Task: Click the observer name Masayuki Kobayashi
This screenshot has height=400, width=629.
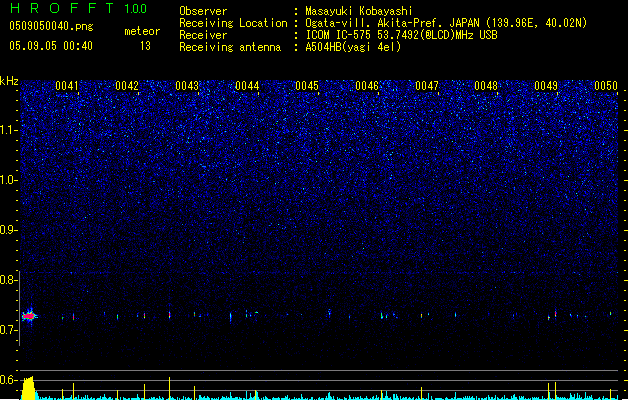Action: click(359, 11)
